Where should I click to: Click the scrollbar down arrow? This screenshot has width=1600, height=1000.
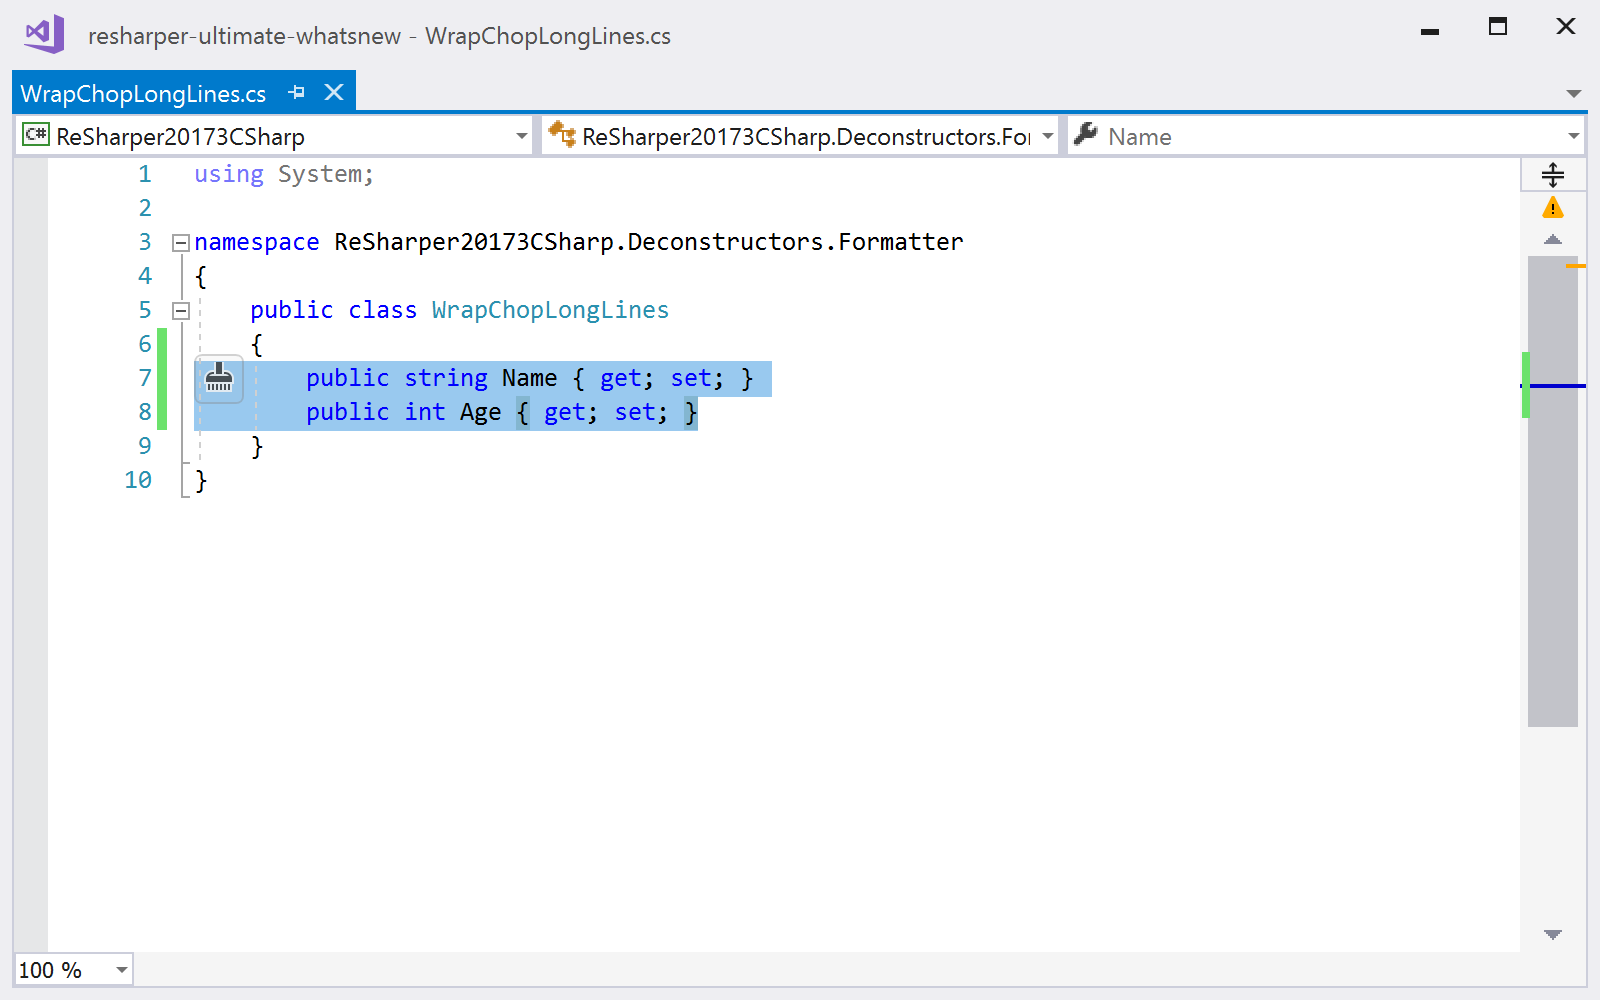coord(1553,934)
